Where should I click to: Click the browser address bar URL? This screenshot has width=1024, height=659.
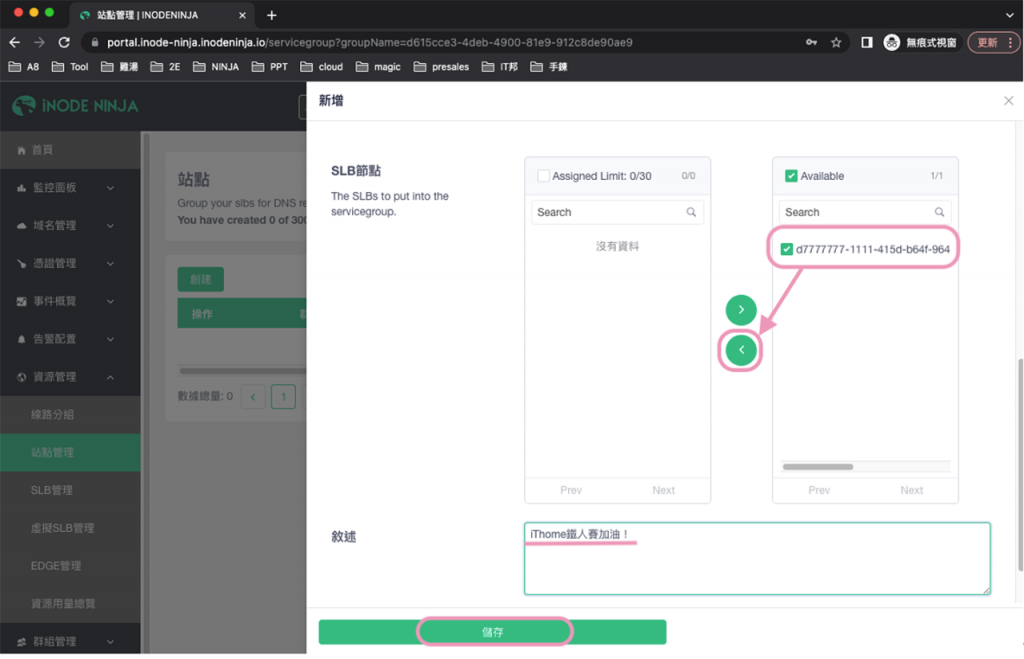[370, 42]
